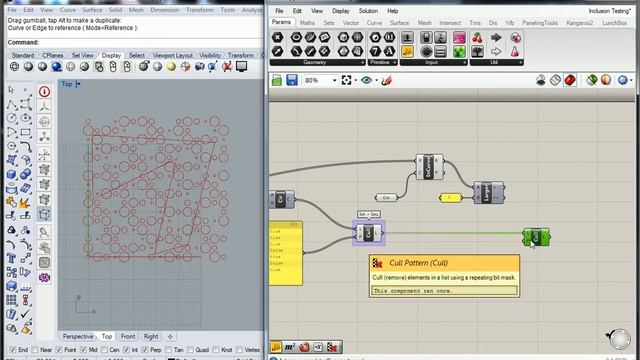The width and height of the screenshot is (640, 360).
Task: Click the Set + Seq label above Cull component
Action: click(x=369, y=214)
